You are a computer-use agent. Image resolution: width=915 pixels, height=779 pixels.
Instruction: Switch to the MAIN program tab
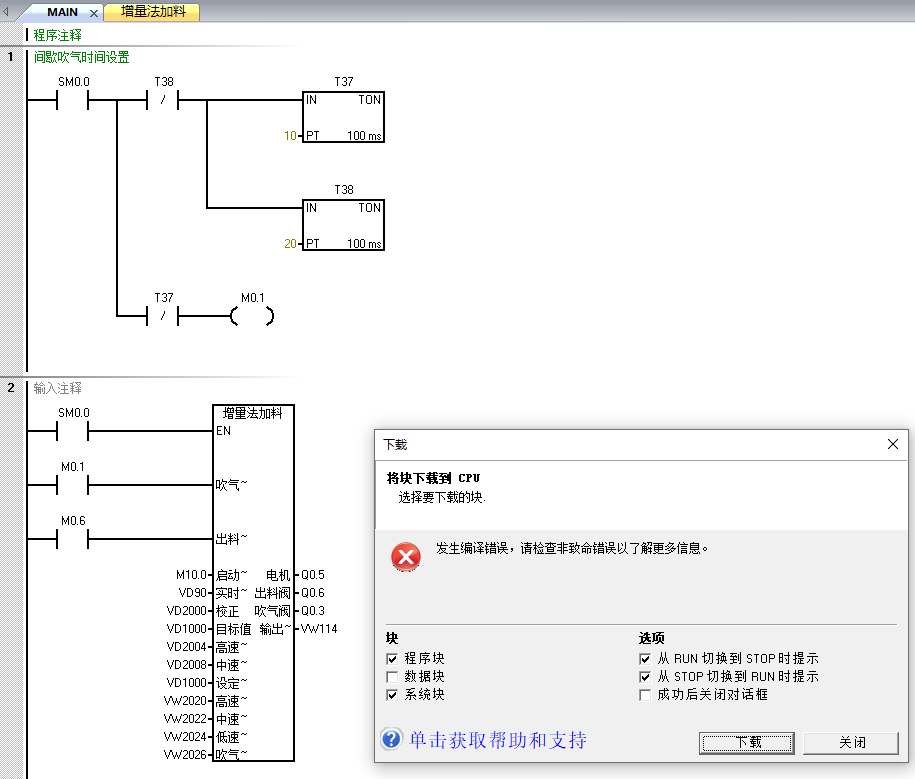pos(62,12)
